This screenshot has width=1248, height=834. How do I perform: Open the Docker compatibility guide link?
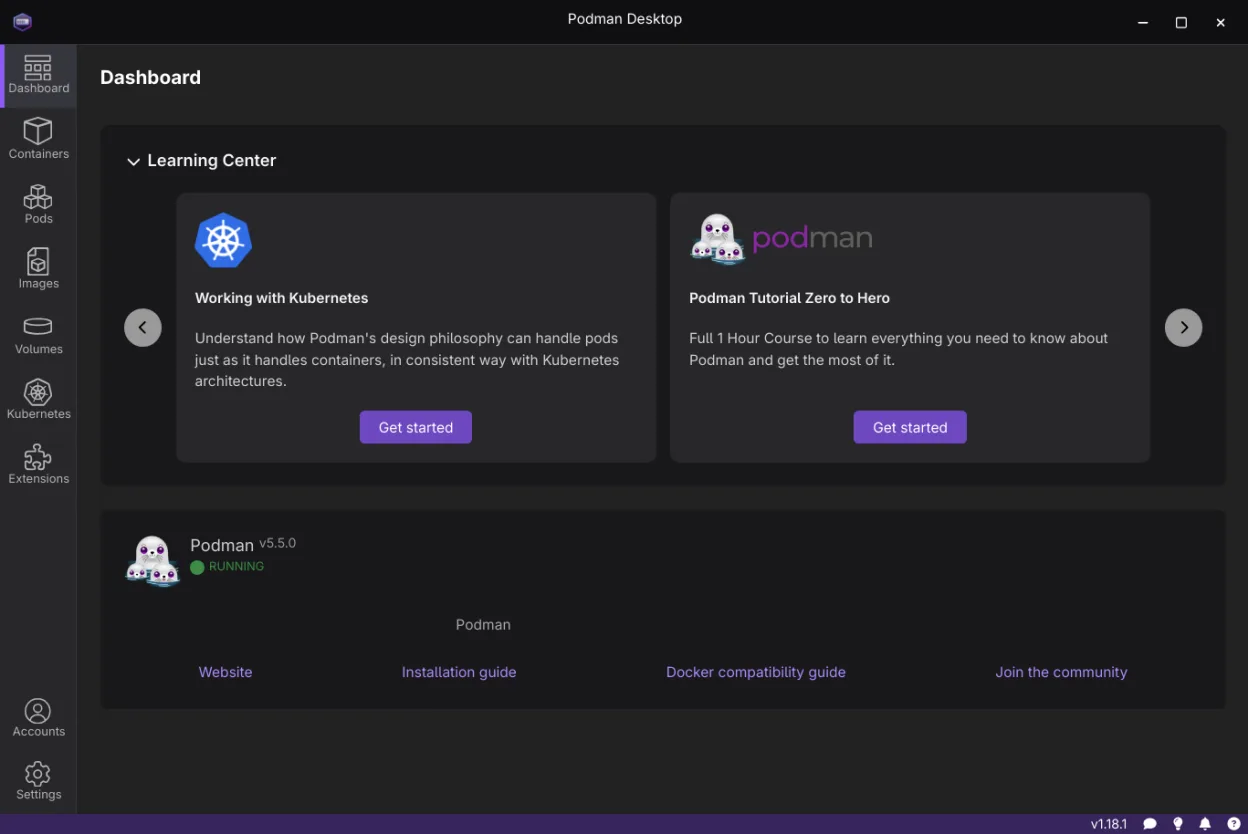click(756, 672)
